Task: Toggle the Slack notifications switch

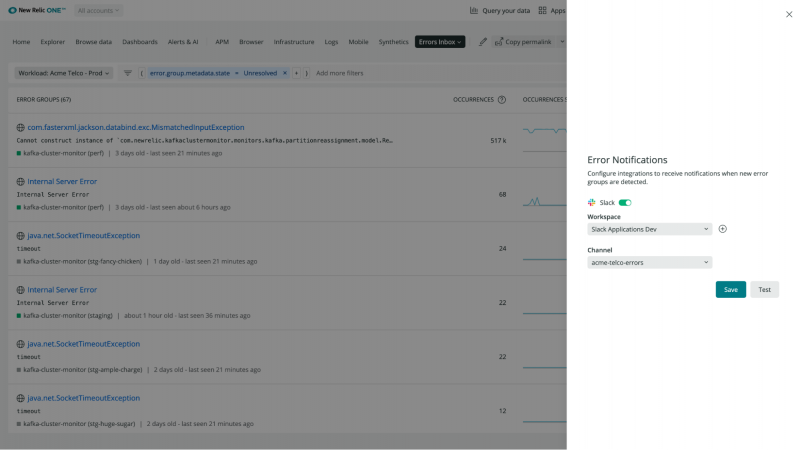Action: (625, 203)
